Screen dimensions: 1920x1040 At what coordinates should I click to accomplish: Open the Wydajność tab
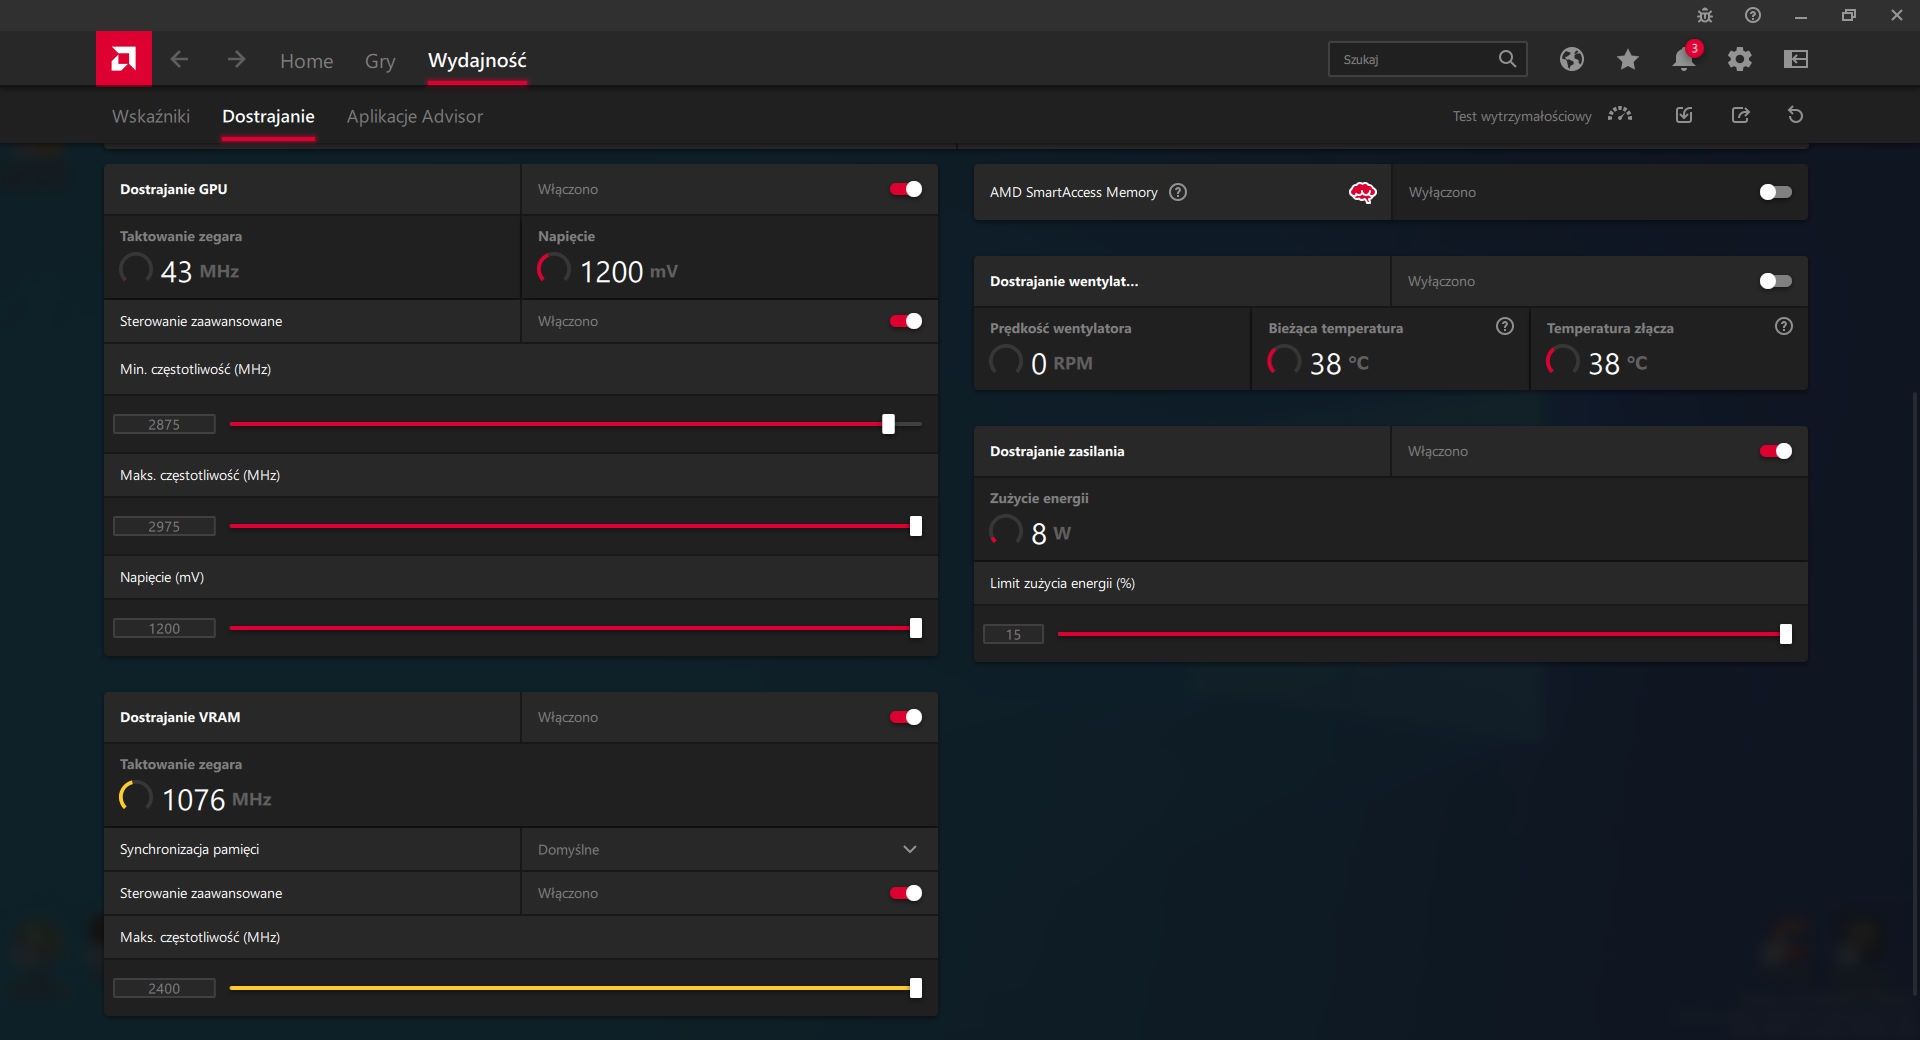pyautogui.click(x=477, y=60)
